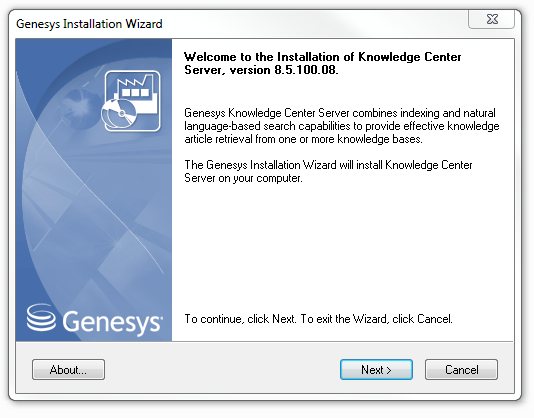The height and width of the screenshot is (418, 534).
Task: Cancel the installation wizard
Action: click(x=461, y=370)
